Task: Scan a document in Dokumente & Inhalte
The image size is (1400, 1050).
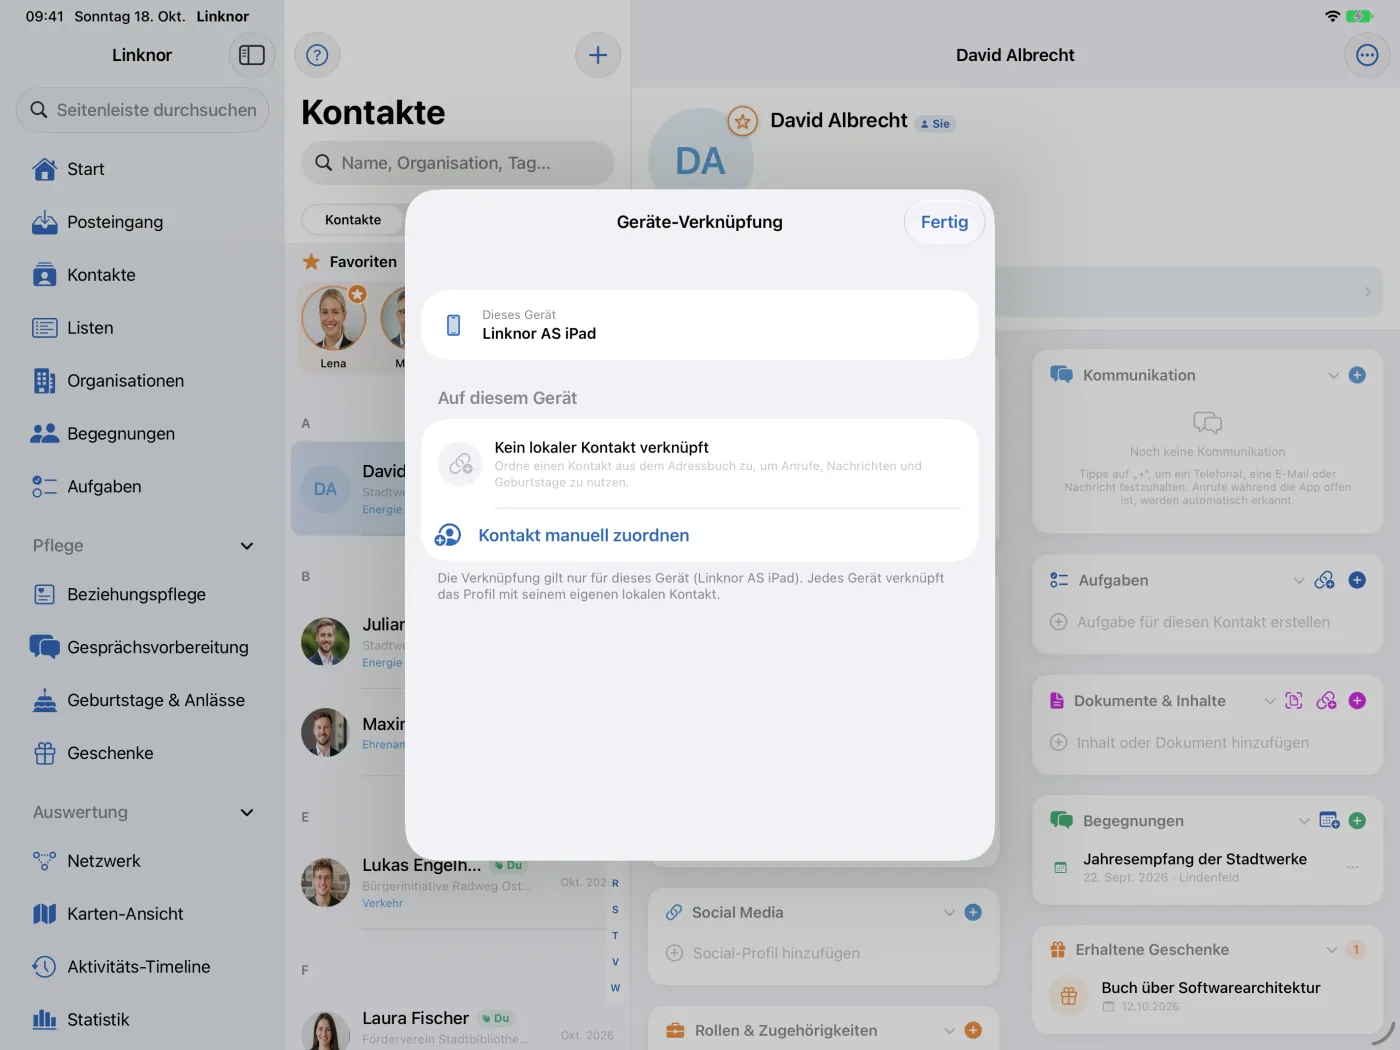Action: coord(1294,701)
